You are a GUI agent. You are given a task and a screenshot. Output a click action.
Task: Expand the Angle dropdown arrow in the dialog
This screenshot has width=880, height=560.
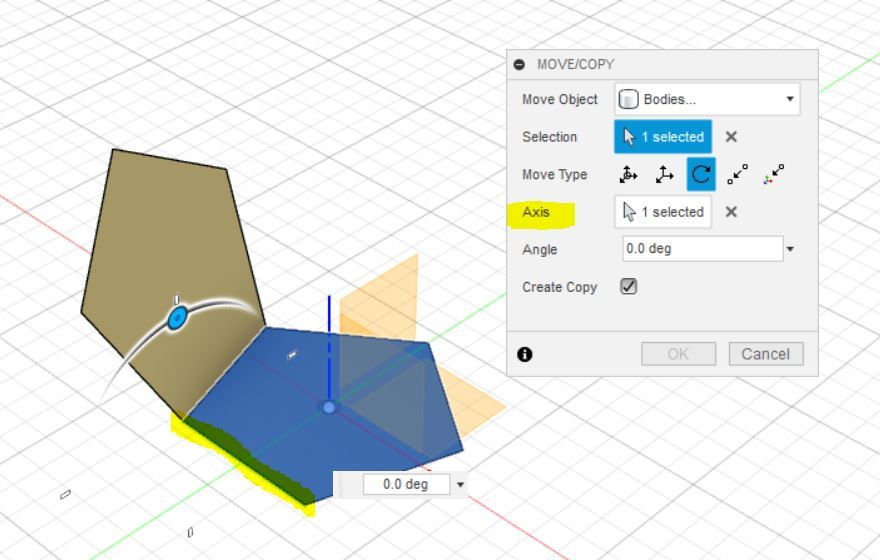[790, 249]
